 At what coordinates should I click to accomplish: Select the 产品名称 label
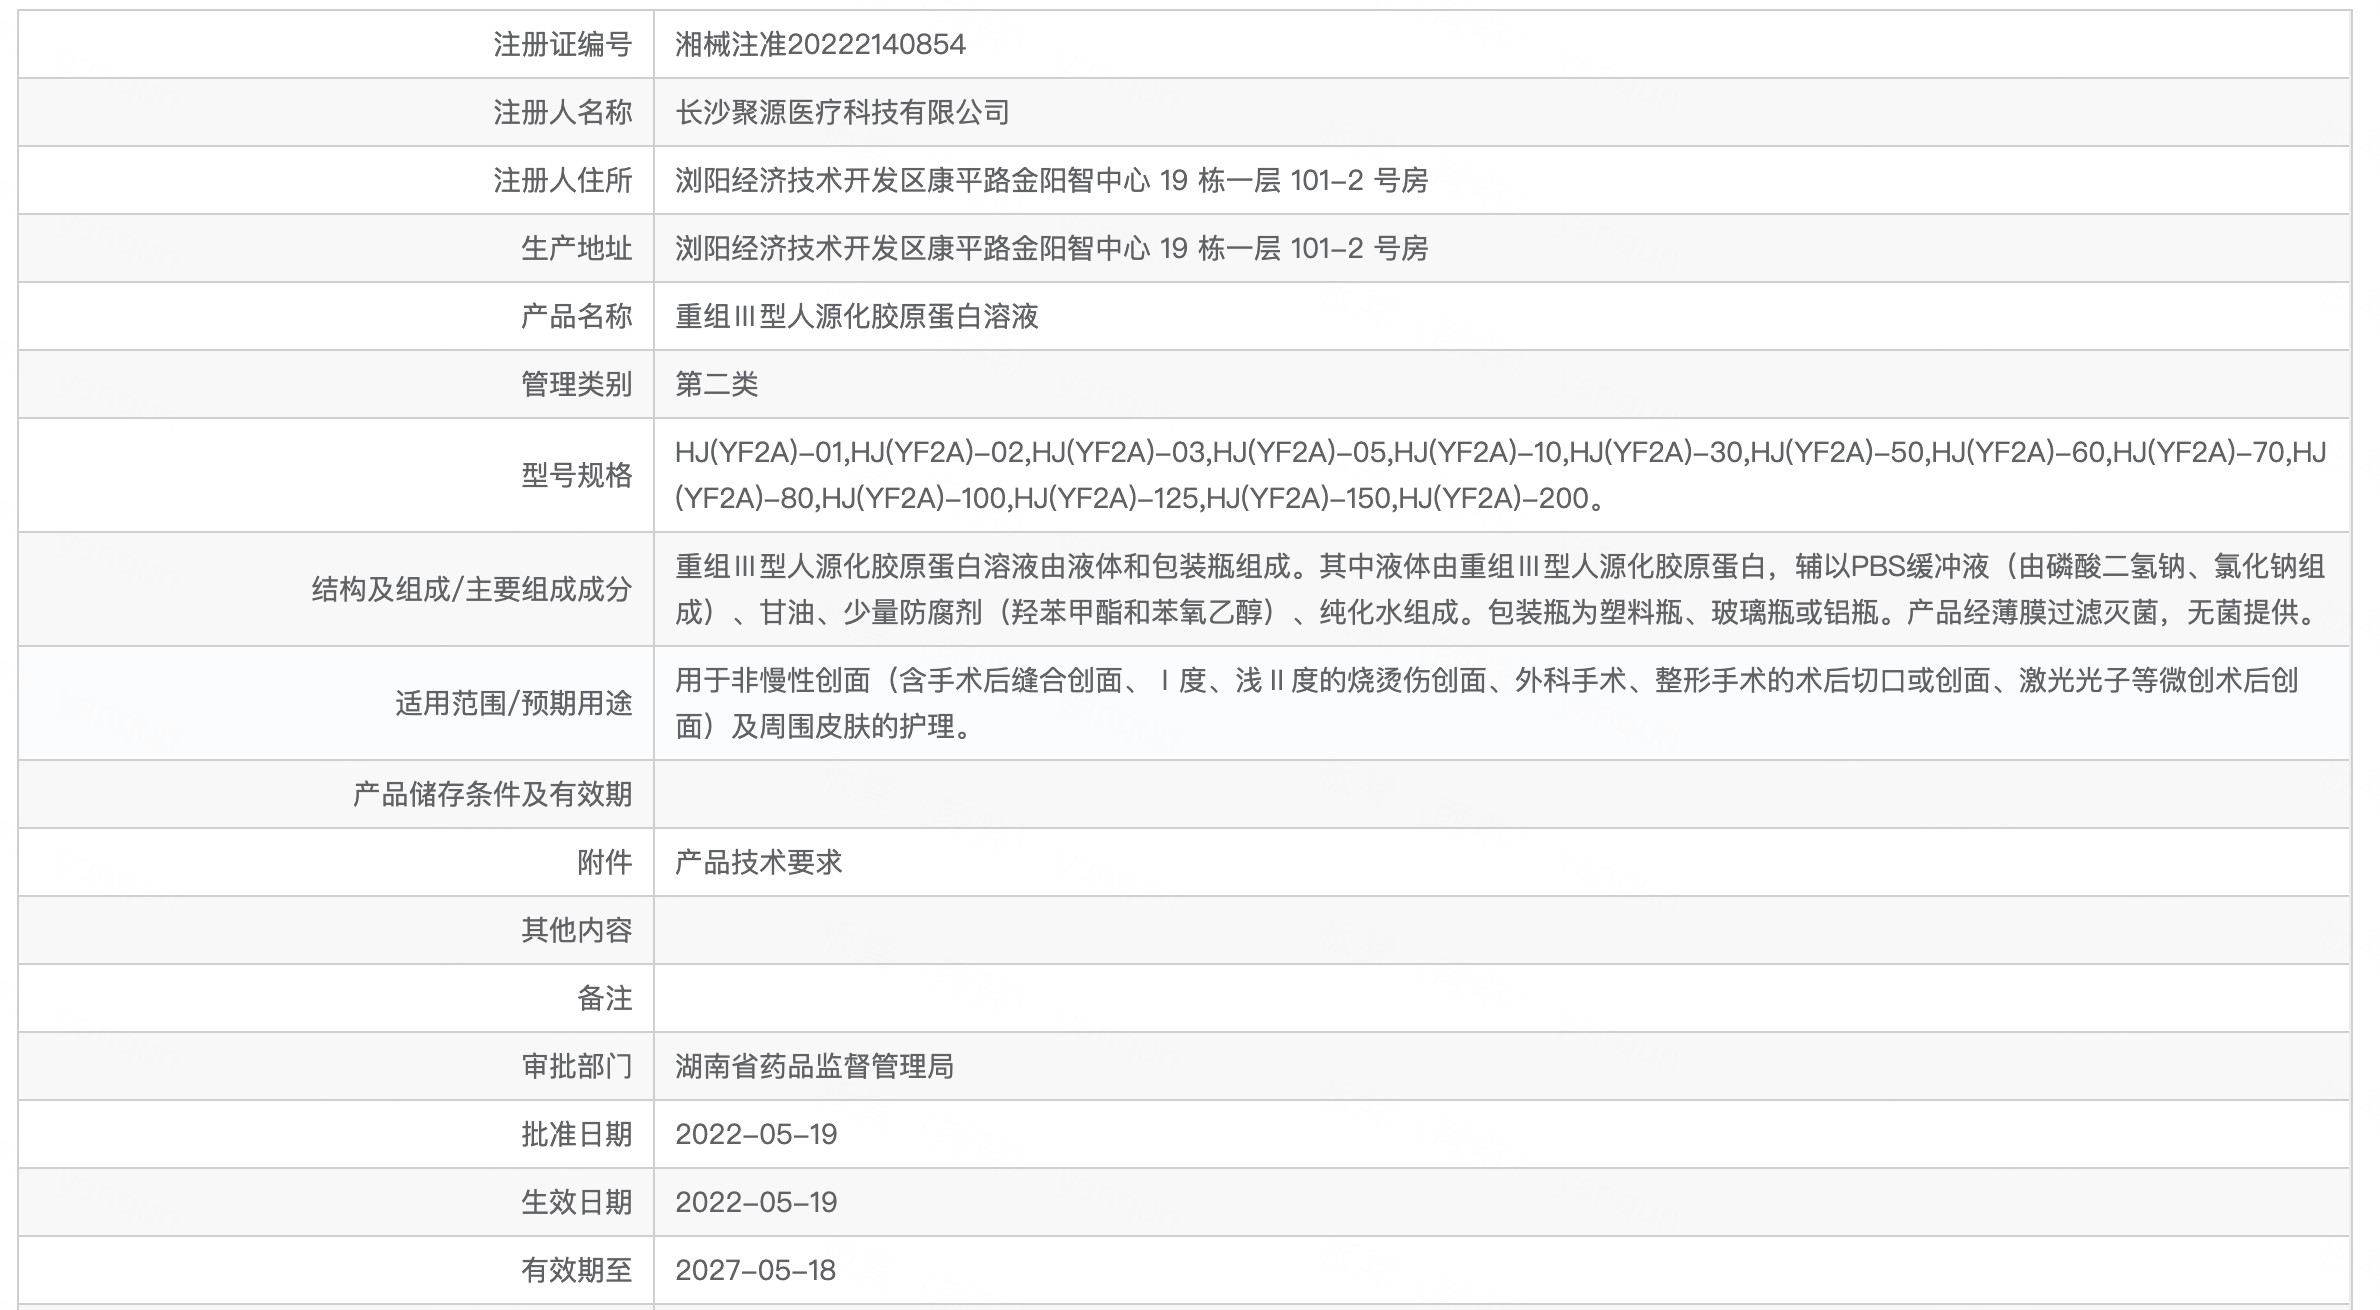pyautogui.click(x=577, y=316)
